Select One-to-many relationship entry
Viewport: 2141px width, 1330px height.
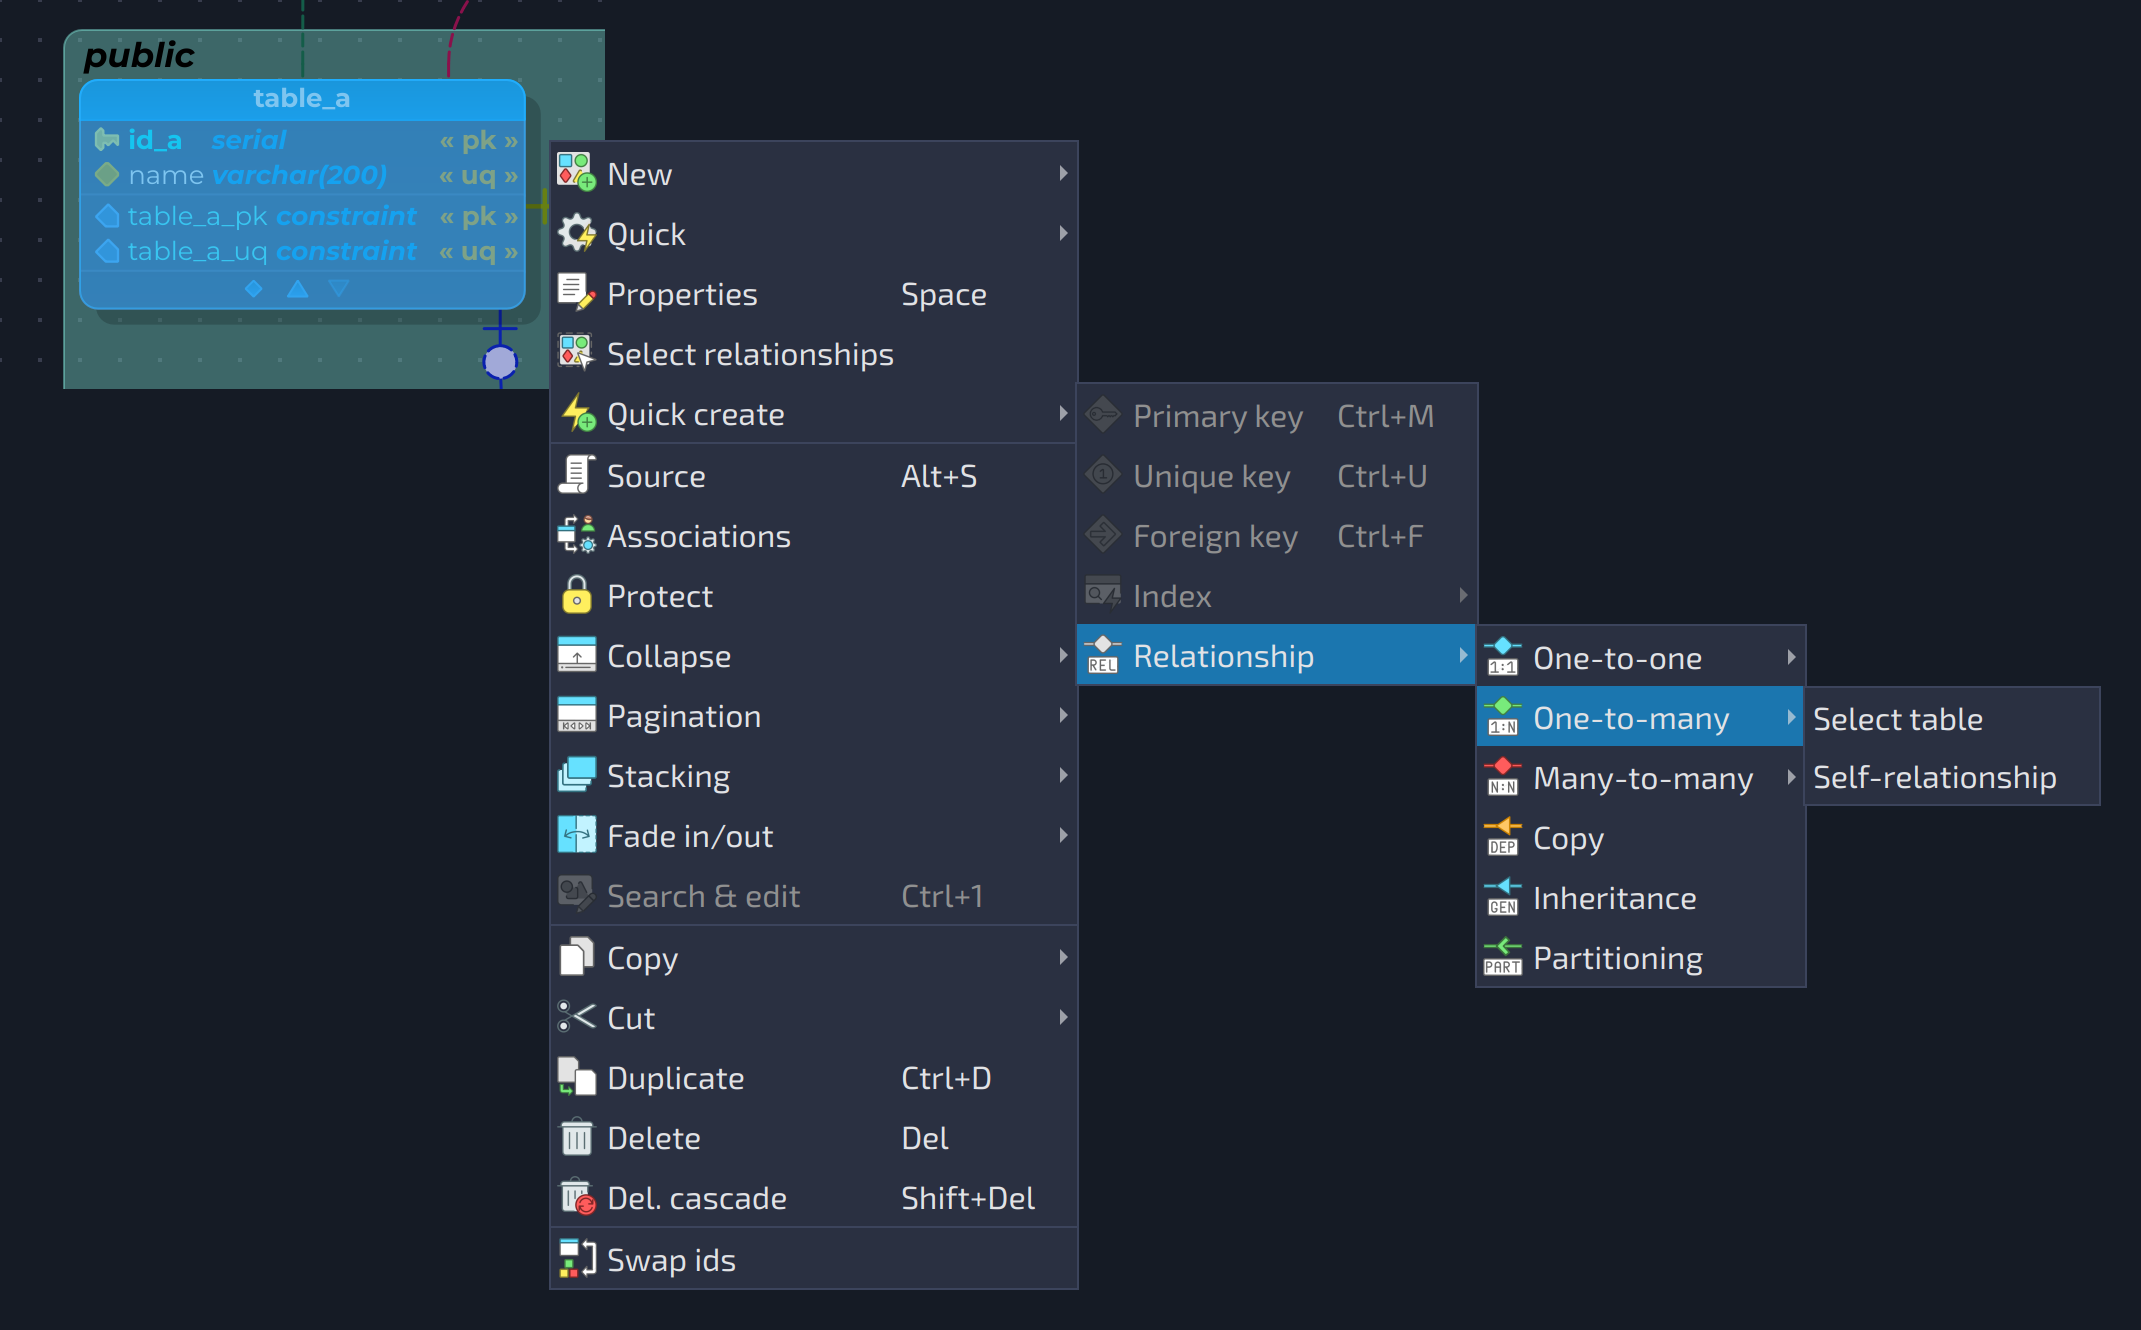1640,717
